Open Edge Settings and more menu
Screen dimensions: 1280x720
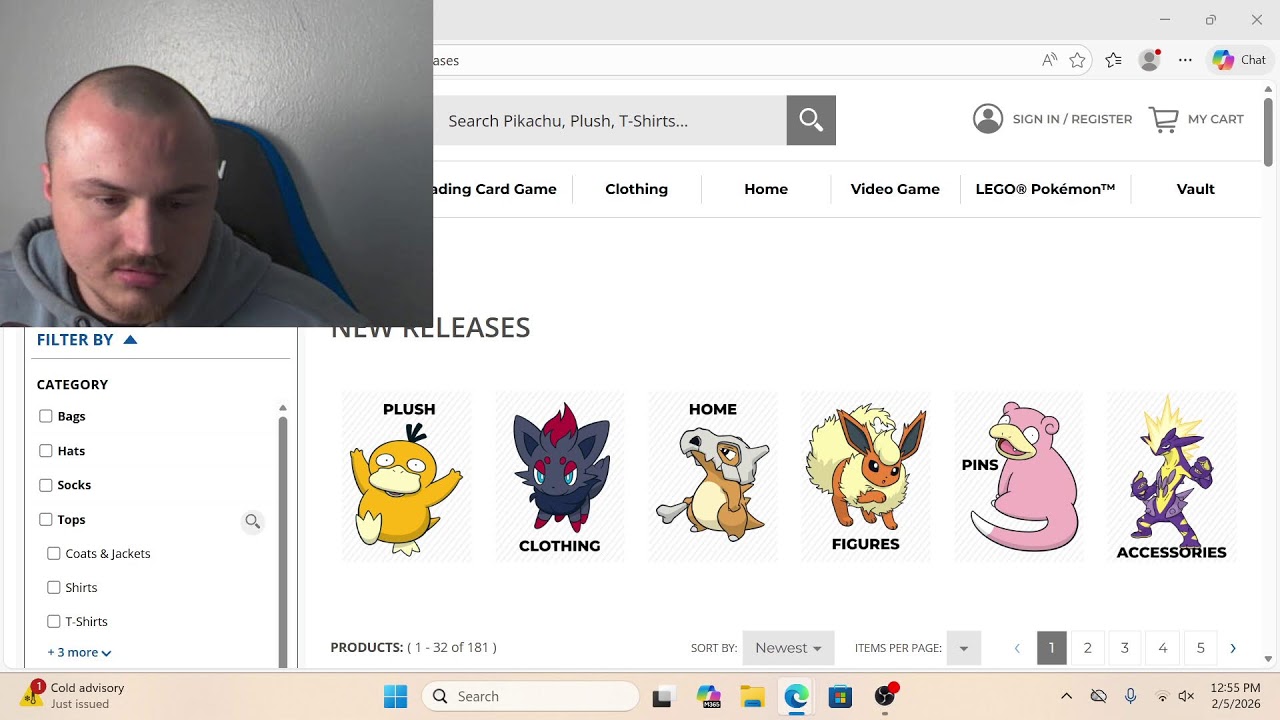[x=1185, y=60]
